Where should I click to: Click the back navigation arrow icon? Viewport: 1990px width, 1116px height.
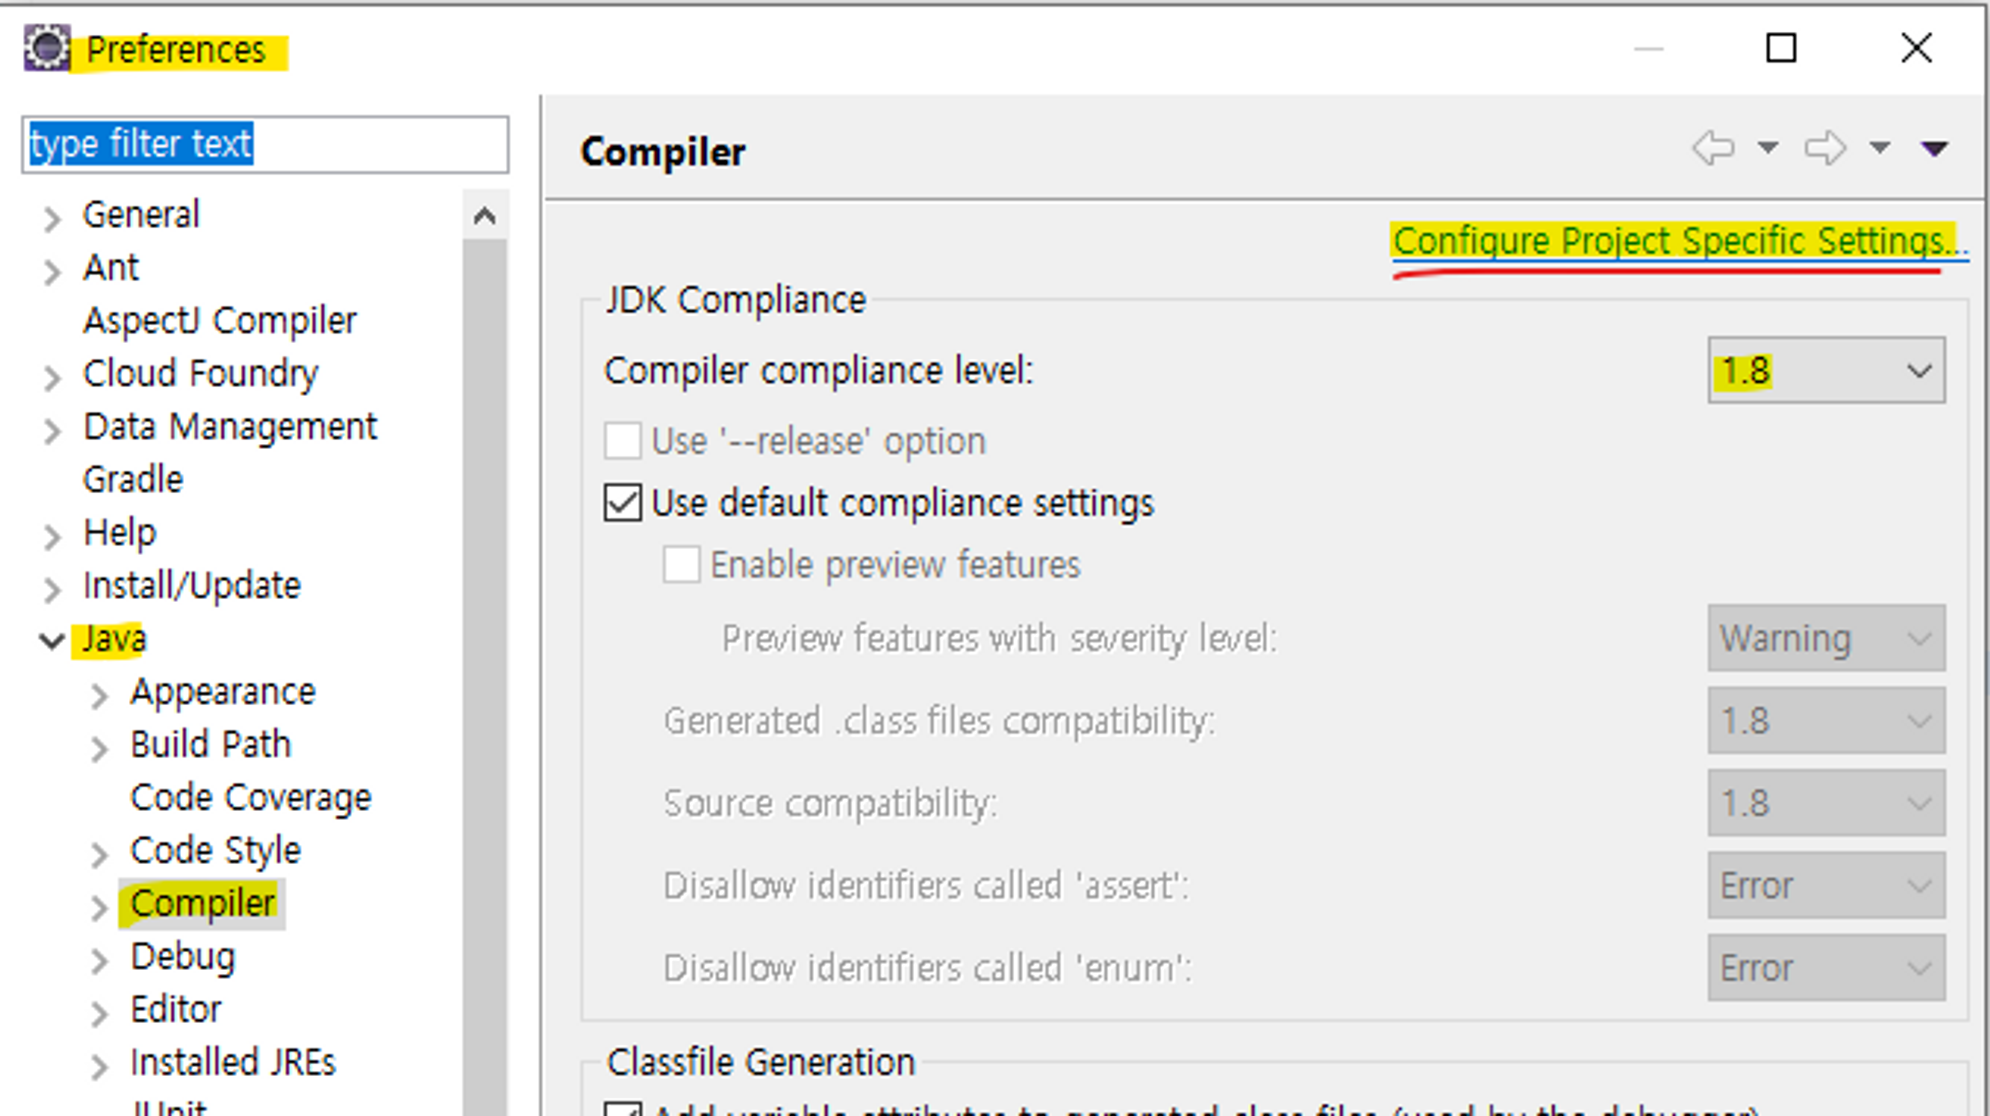click(1713, 148)
